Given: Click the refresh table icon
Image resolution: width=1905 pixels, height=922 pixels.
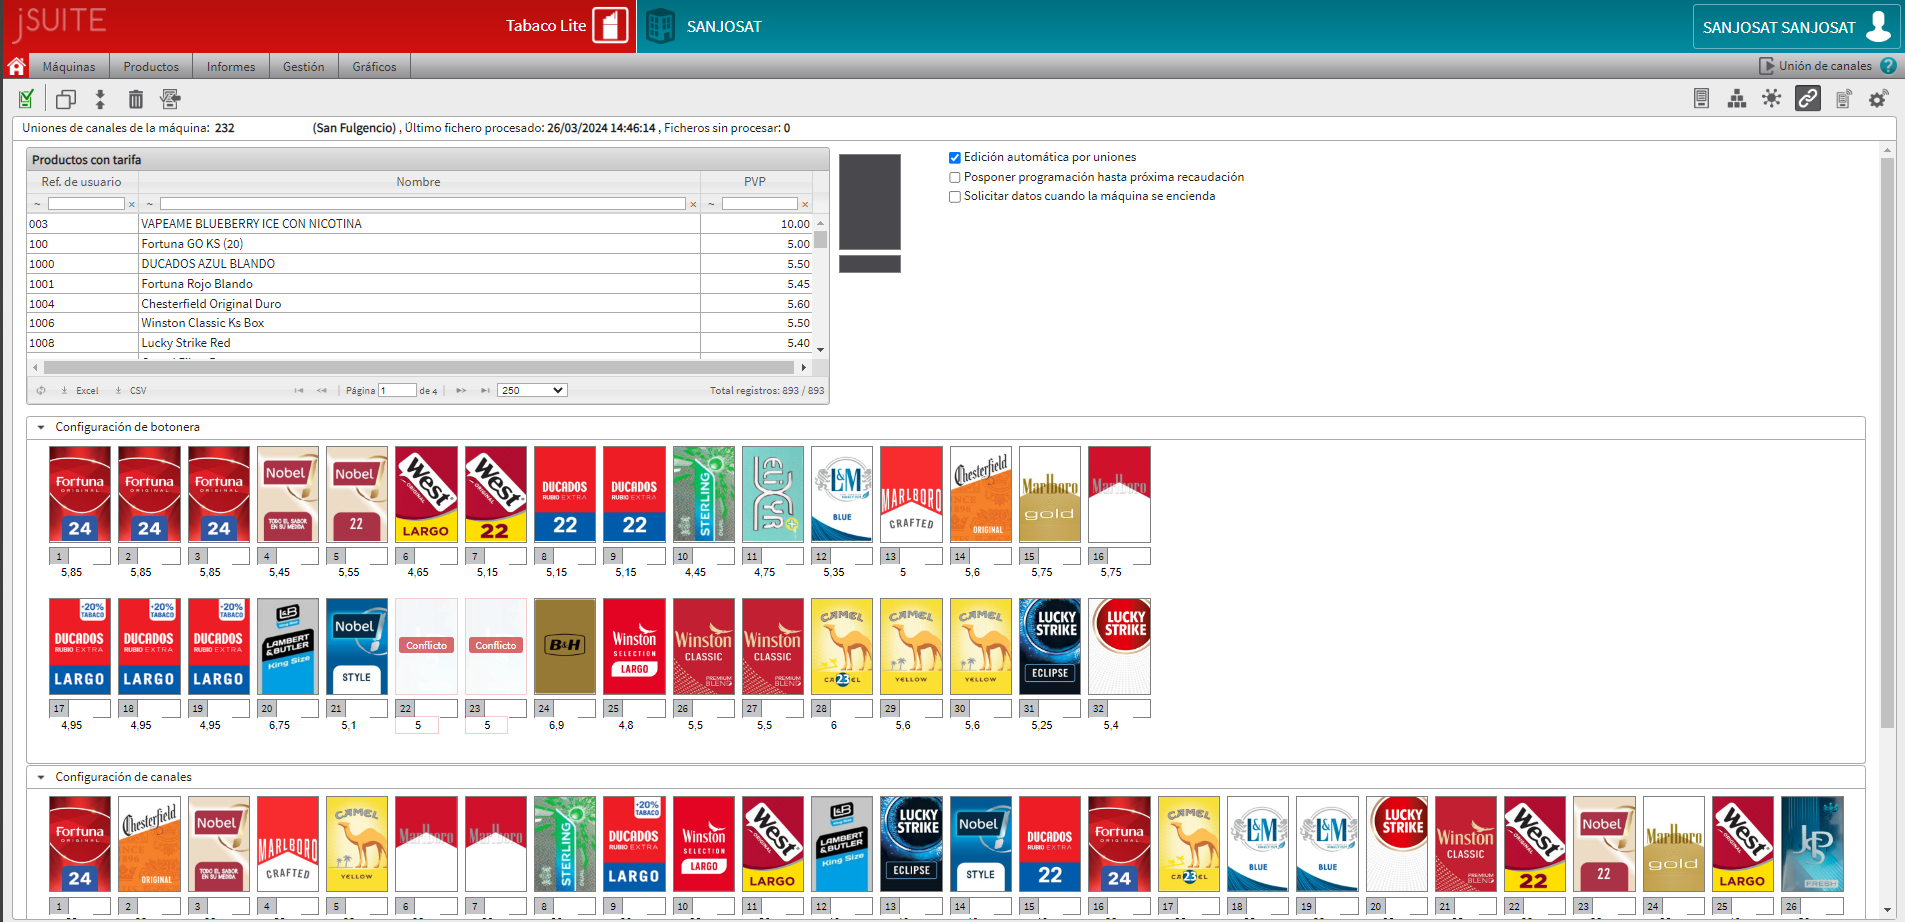Looking at the screenshot, I should [x=41, y=391].
